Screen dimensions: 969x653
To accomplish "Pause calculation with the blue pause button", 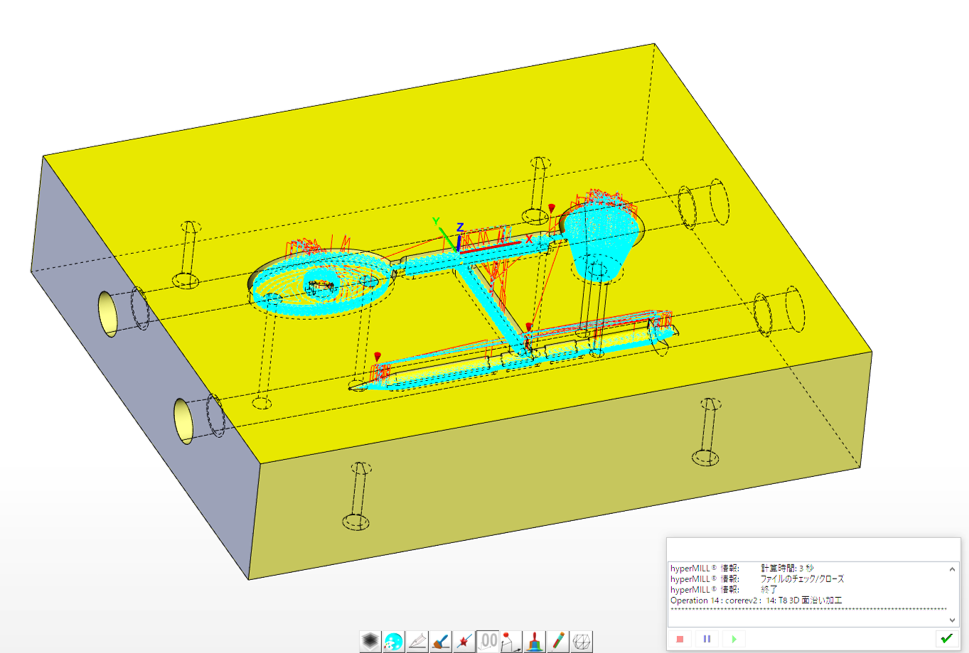I will pos(707,638).
